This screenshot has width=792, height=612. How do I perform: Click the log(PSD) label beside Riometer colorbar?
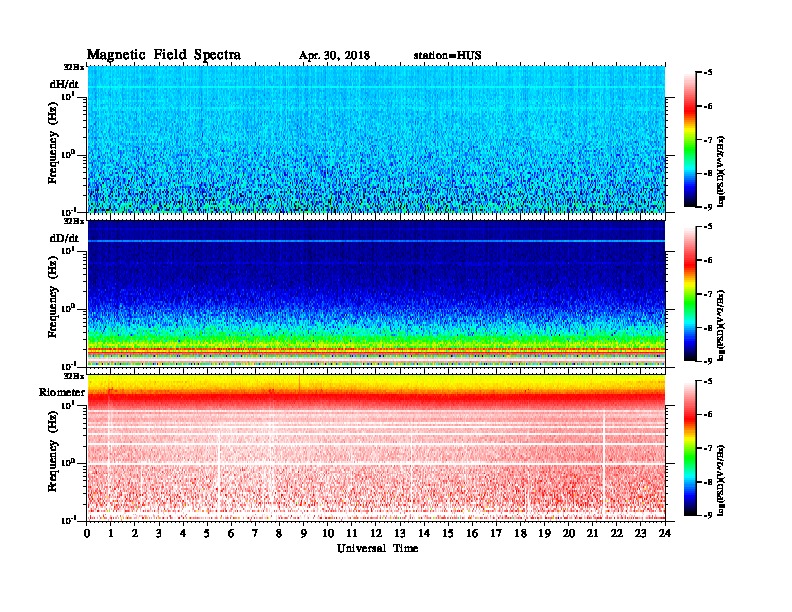click(721, 480)
